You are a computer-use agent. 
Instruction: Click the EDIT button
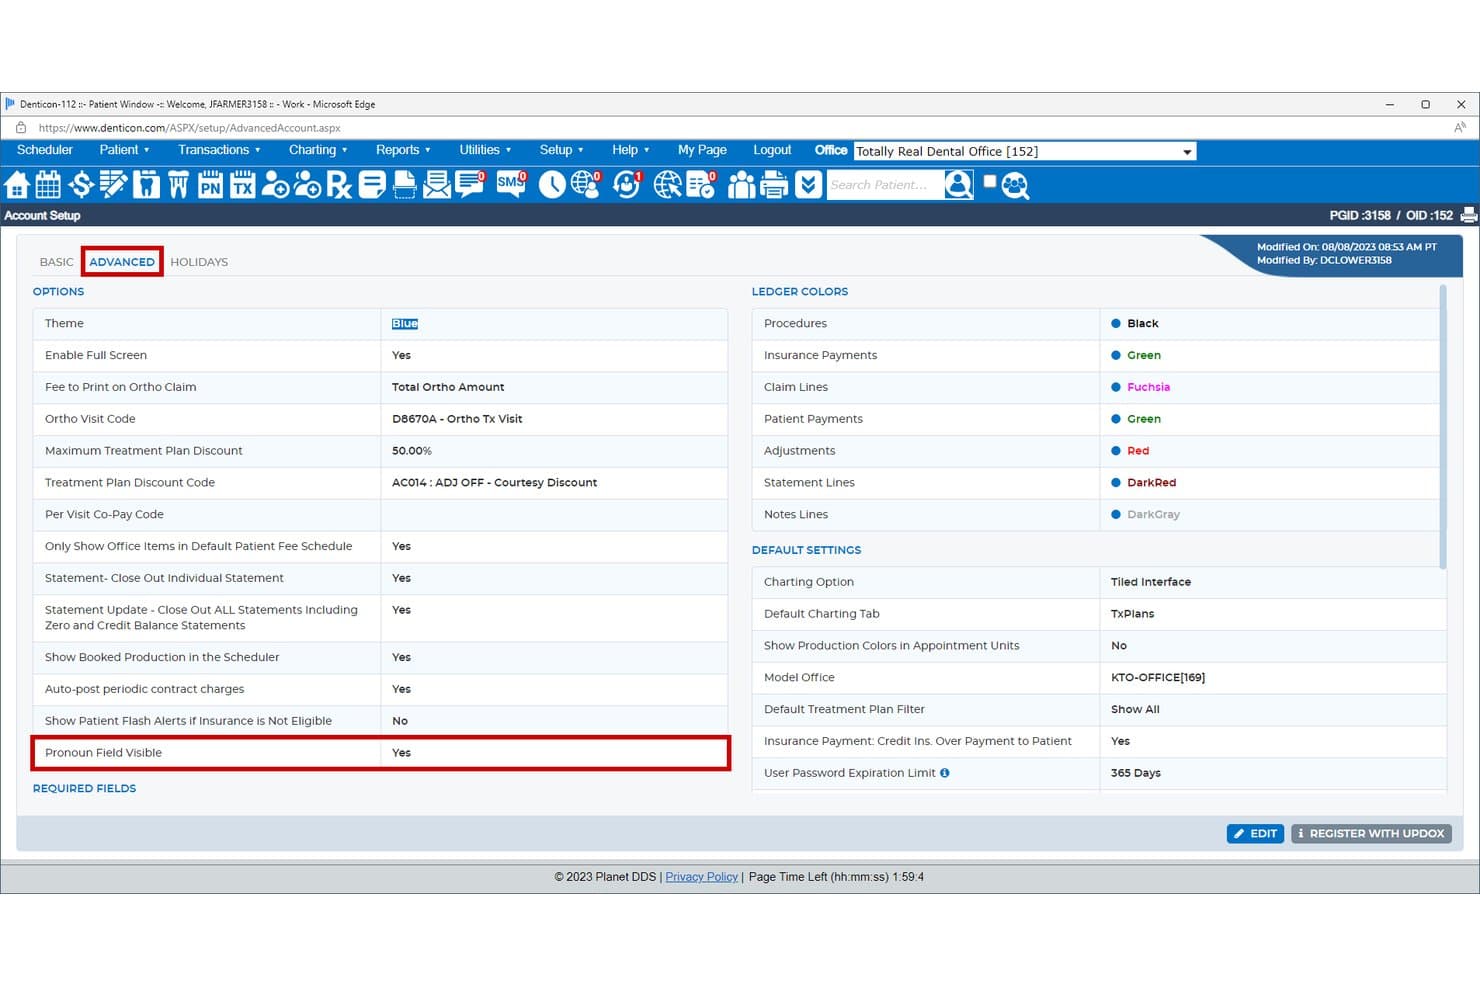(1255, 833)
